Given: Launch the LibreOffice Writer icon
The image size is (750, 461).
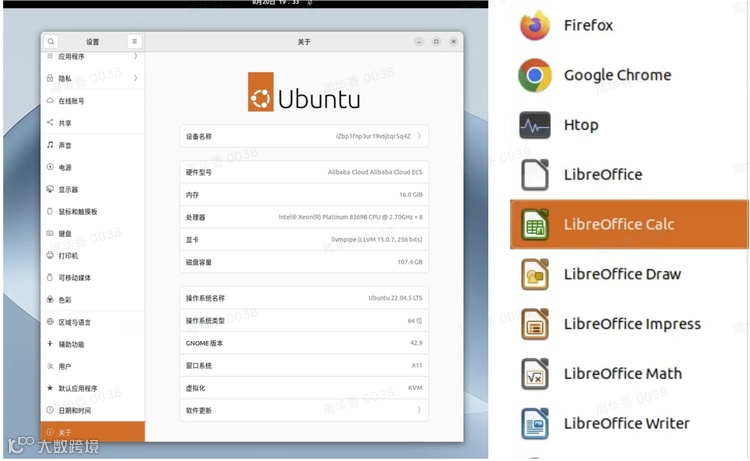Looking at the screenshot, I should click(x=535, y=423).
